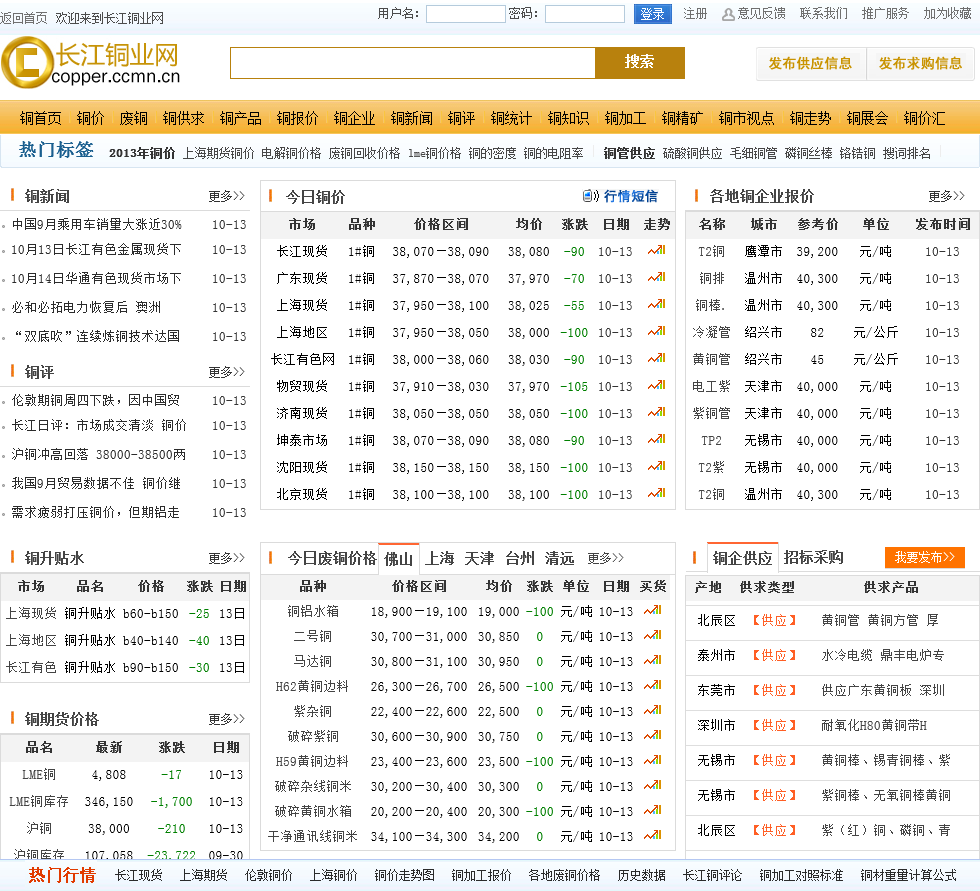Click chart icon in 马达铜 scrap row

[652, 660]
